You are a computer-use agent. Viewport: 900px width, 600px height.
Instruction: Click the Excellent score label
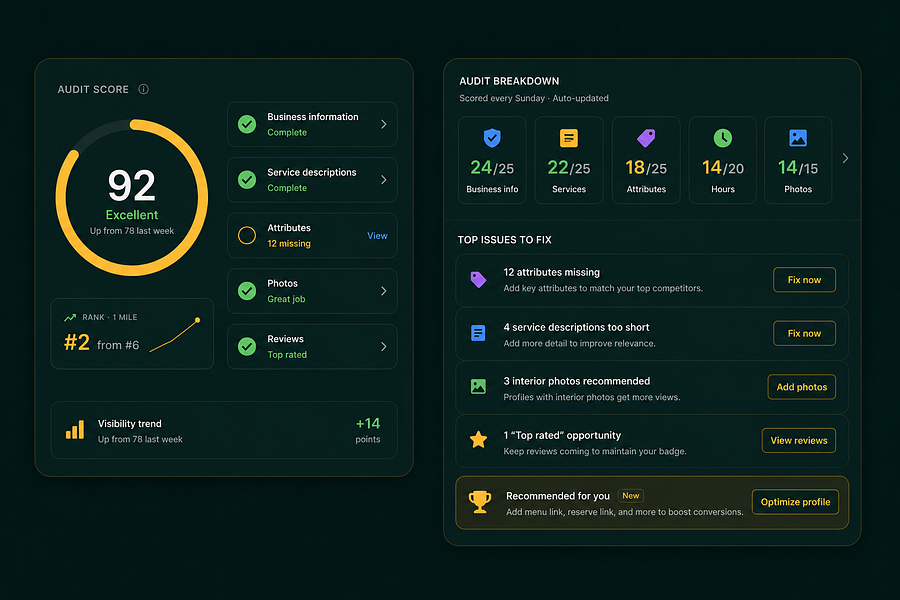point(131,215)
